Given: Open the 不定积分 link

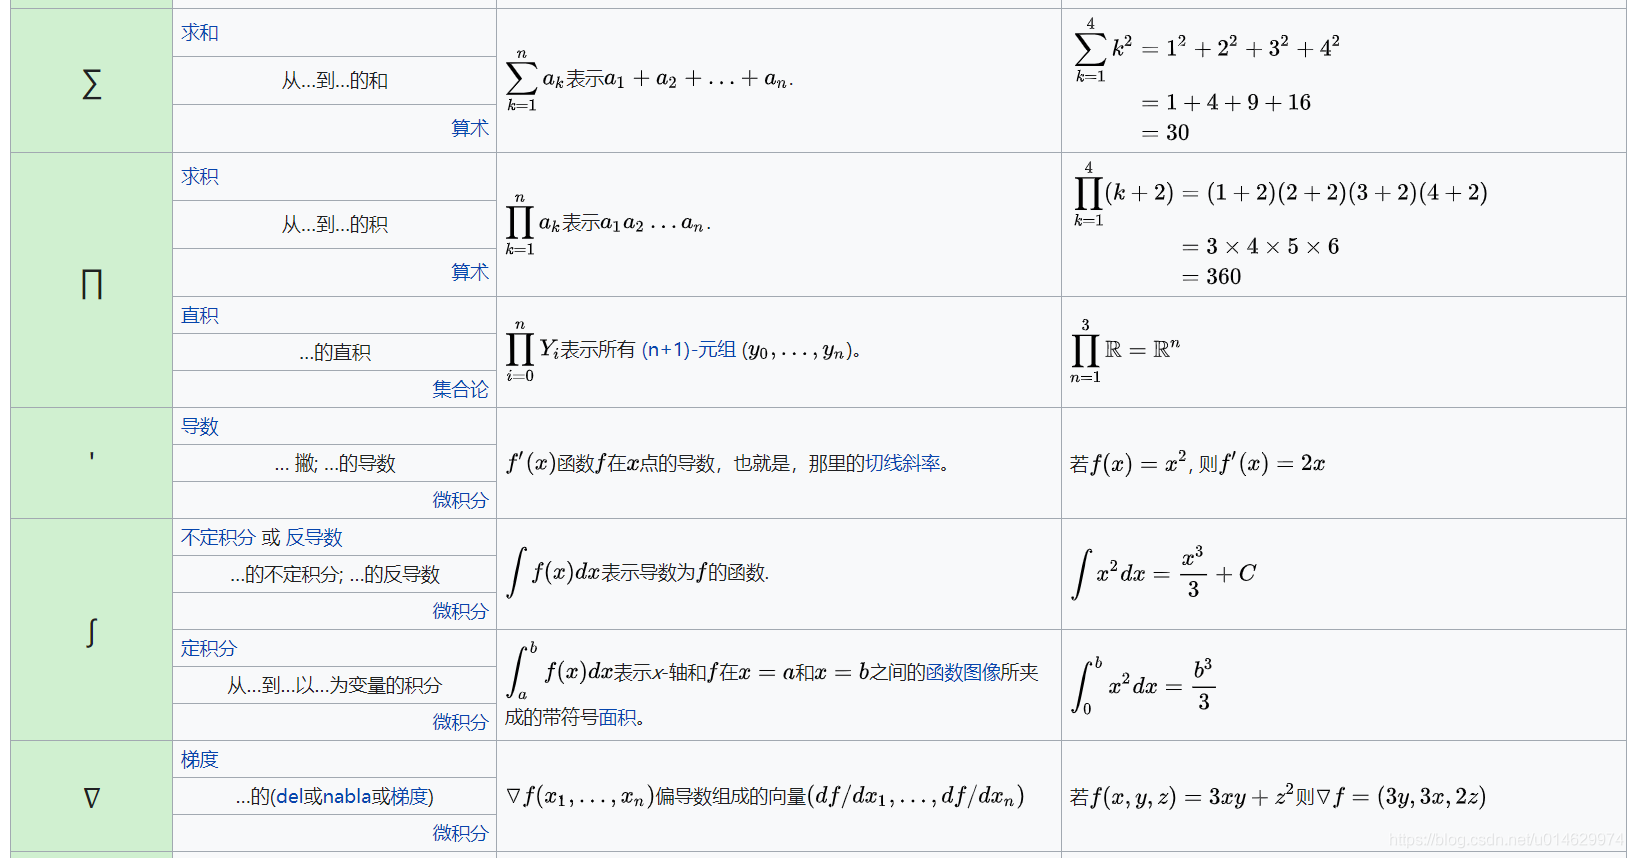Looking at the screenshot, I should (x=218, y=537).
